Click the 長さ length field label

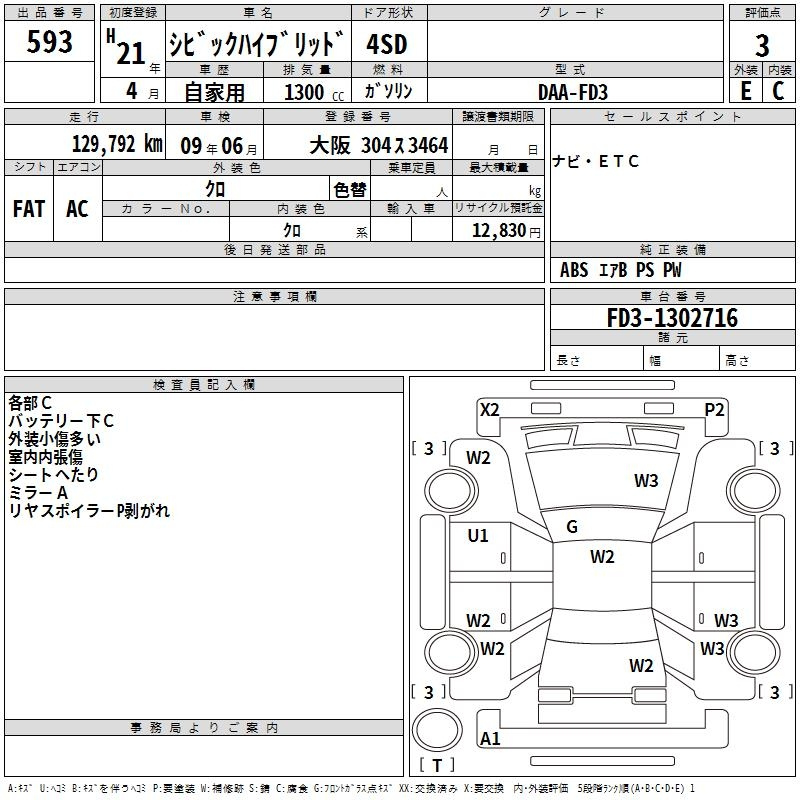point(568,360)
